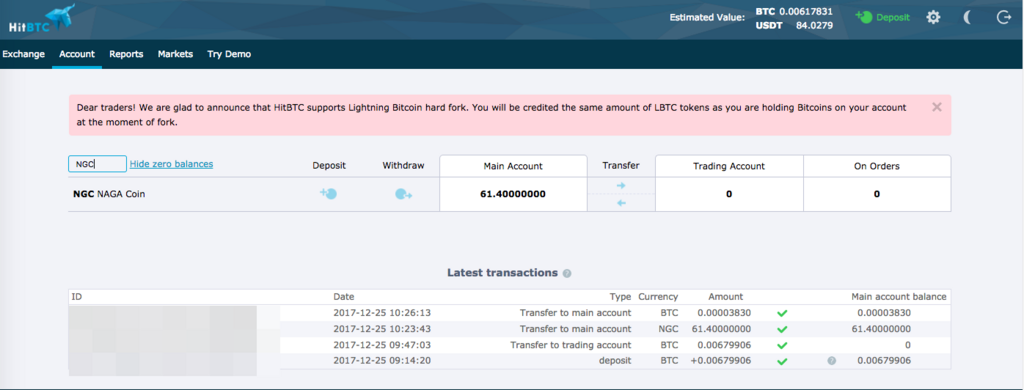1024x390 pixels.
Task: Click the date 2017-12-25 09:47:03
Action: click(x=382, y=345)
